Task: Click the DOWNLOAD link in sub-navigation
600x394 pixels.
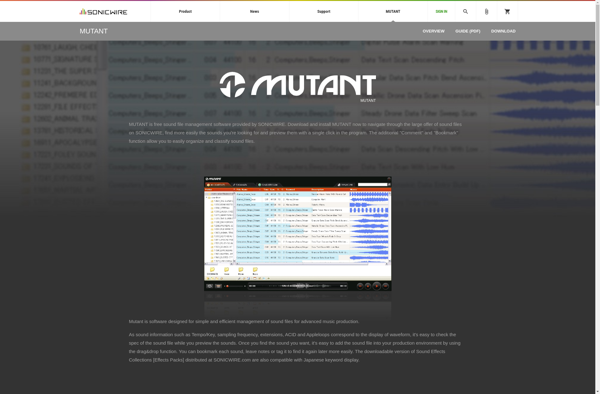Action: [x=503, y=31]
